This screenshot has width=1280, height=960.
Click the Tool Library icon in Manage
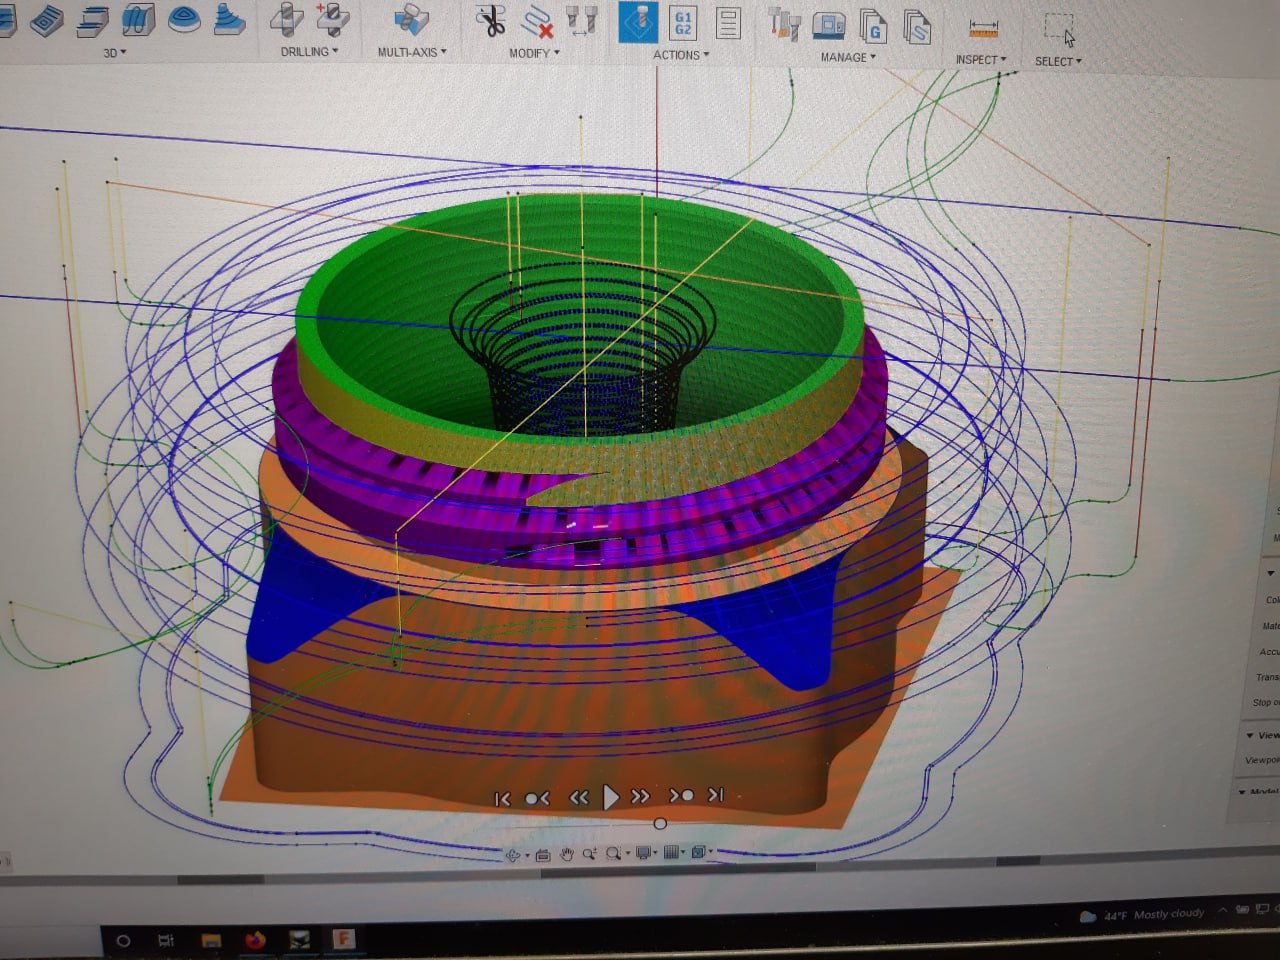(784, 25)
